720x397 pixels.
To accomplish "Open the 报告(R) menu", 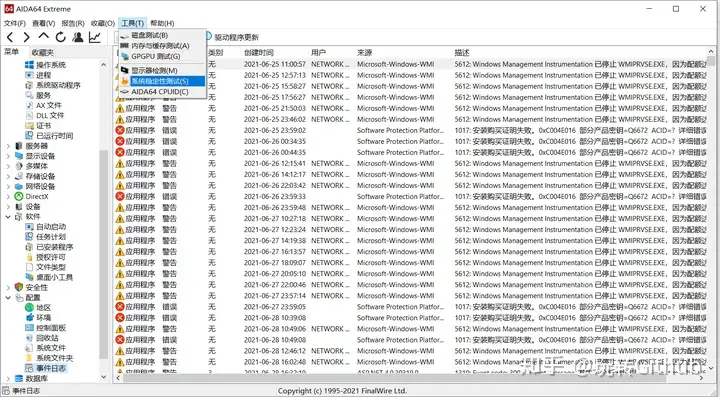I will (x=73, y=23).
